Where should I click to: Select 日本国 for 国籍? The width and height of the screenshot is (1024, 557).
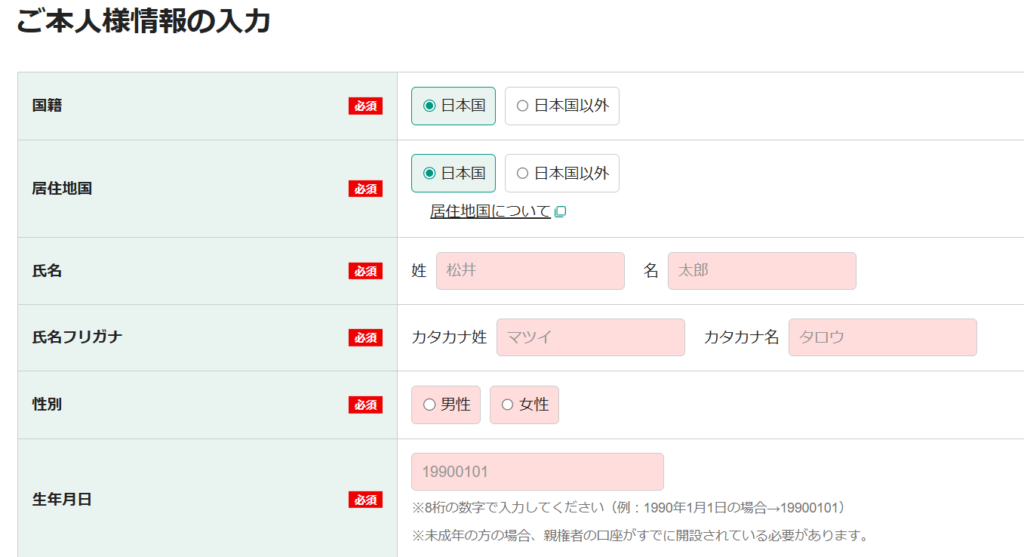coord(453,105)
